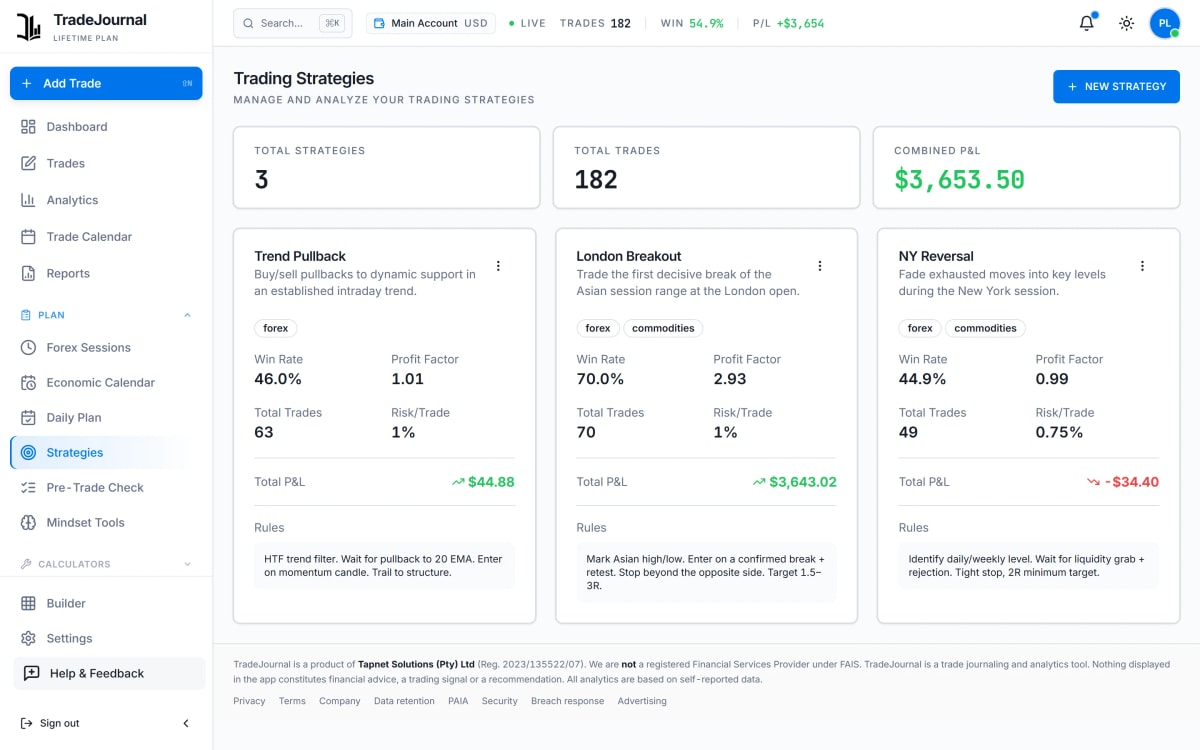Click commodities tag on NY Reversal card
Screen dimensions: 1200x750
point(986,328)
